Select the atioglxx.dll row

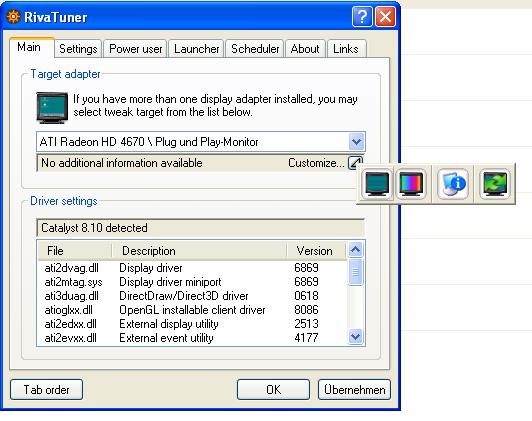192,310
